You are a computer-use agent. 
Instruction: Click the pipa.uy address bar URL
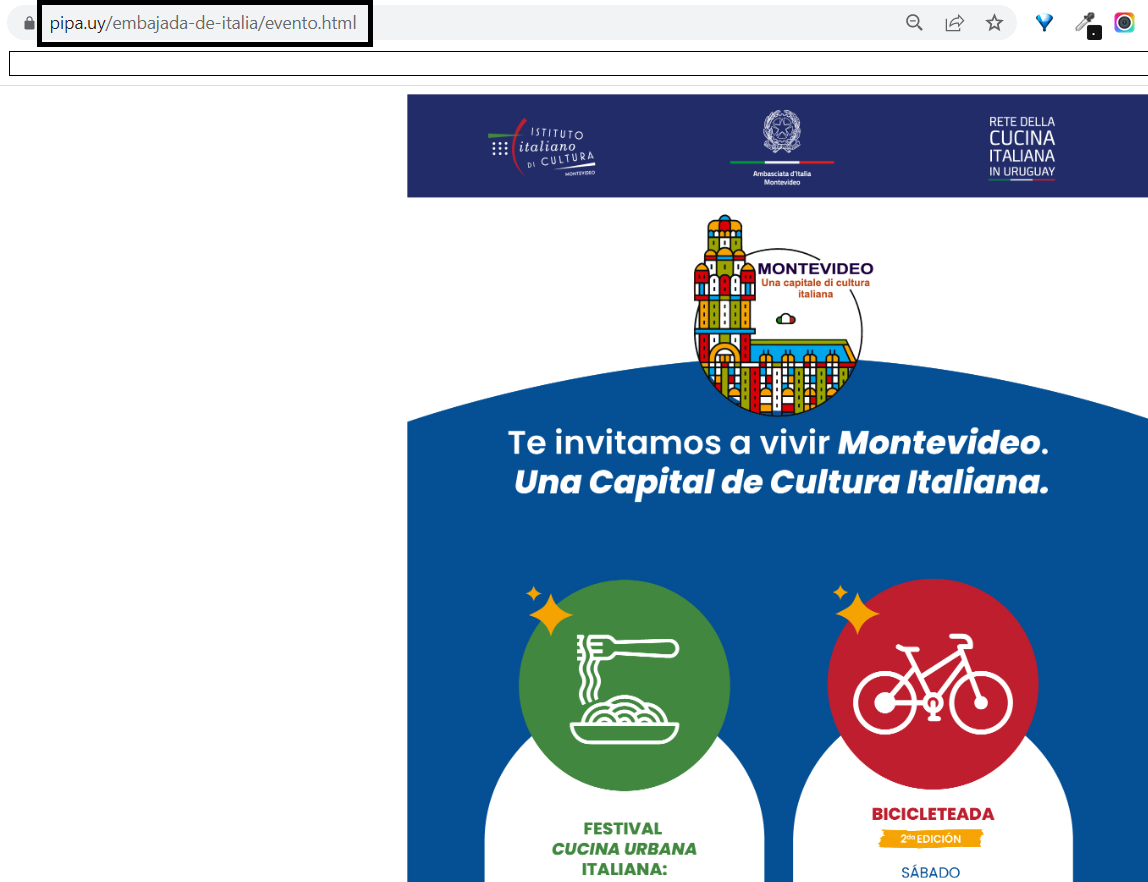203,23
